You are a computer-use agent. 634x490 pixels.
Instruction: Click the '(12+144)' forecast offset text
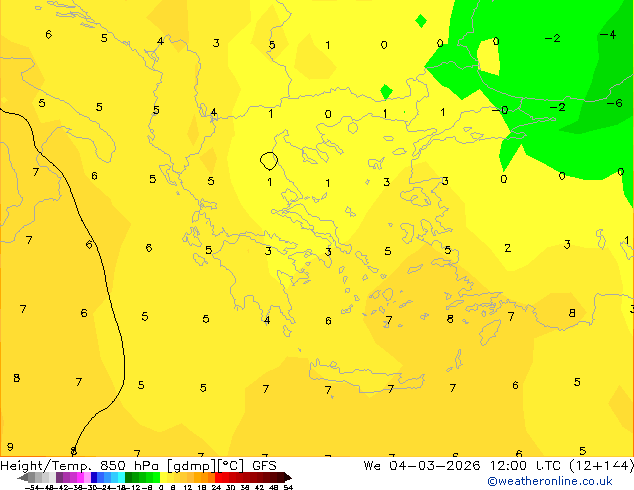pyautogui.click(x=602, y=466)
